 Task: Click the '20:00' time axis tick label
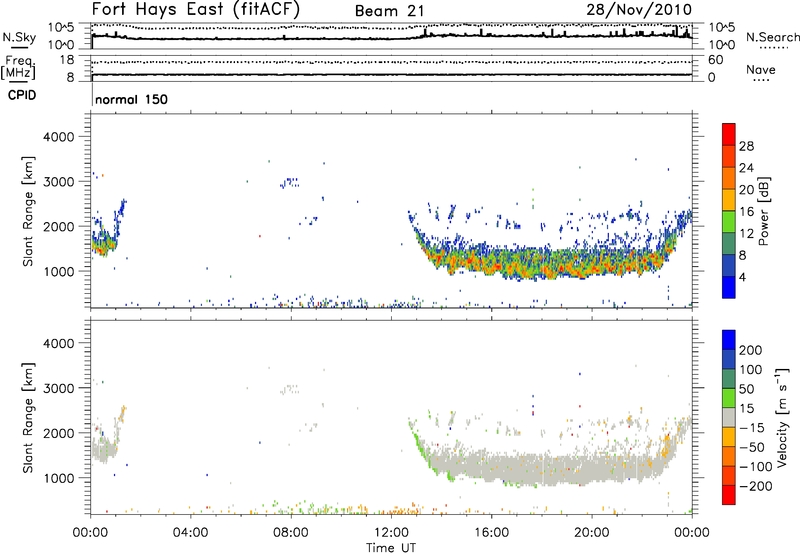[x=591, y=533]
